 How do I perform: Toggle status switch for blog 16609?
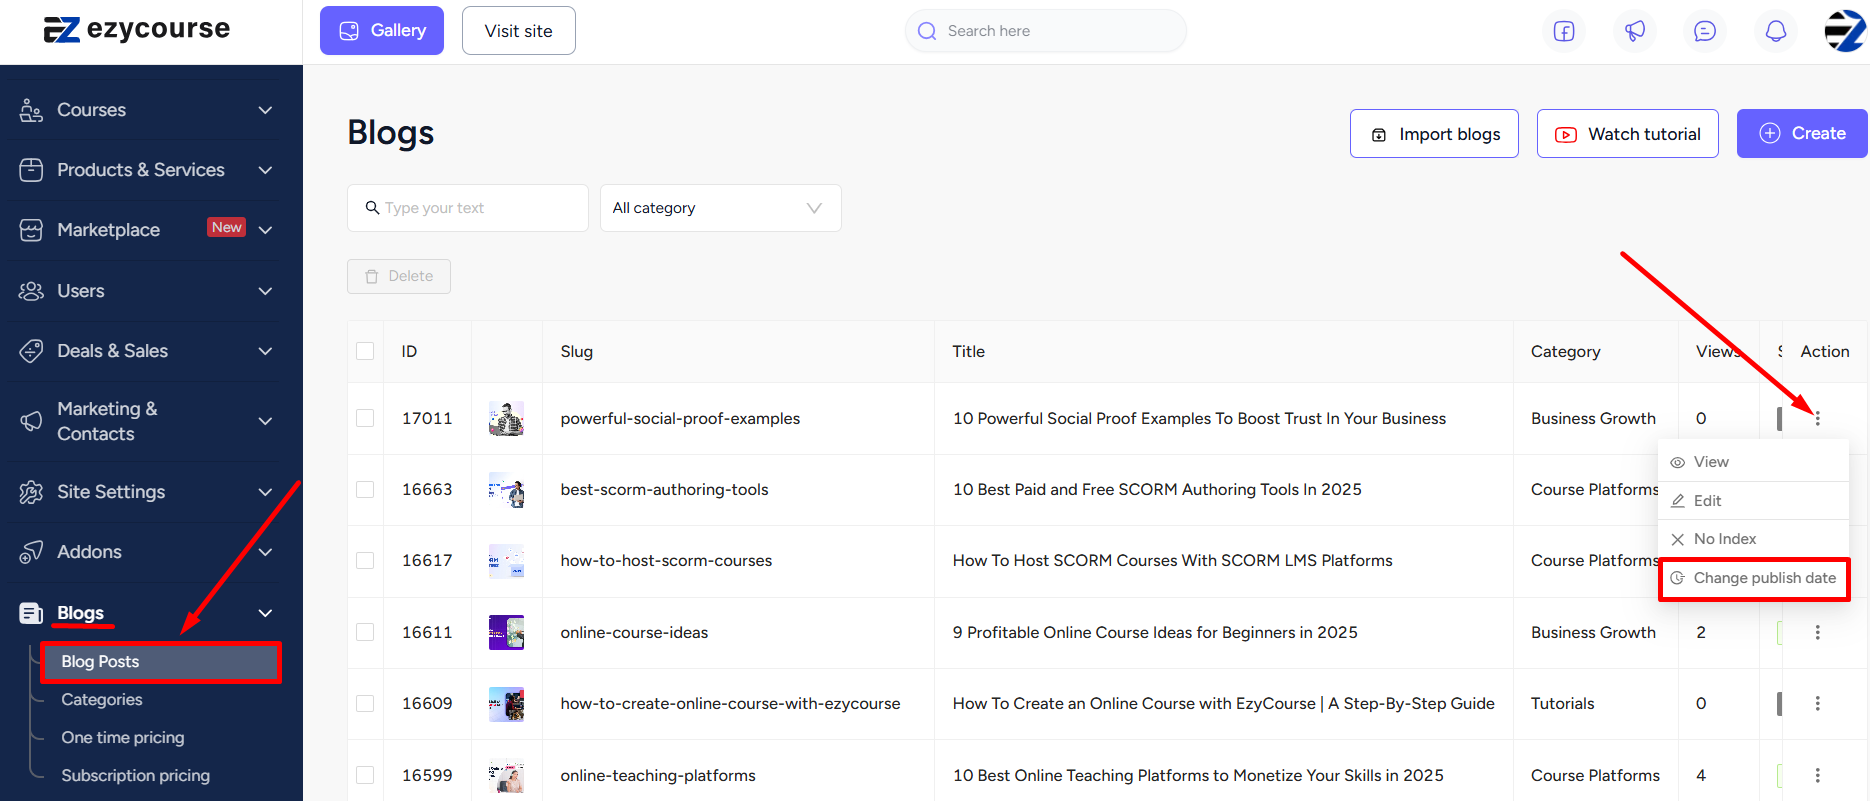[1779, 703]
